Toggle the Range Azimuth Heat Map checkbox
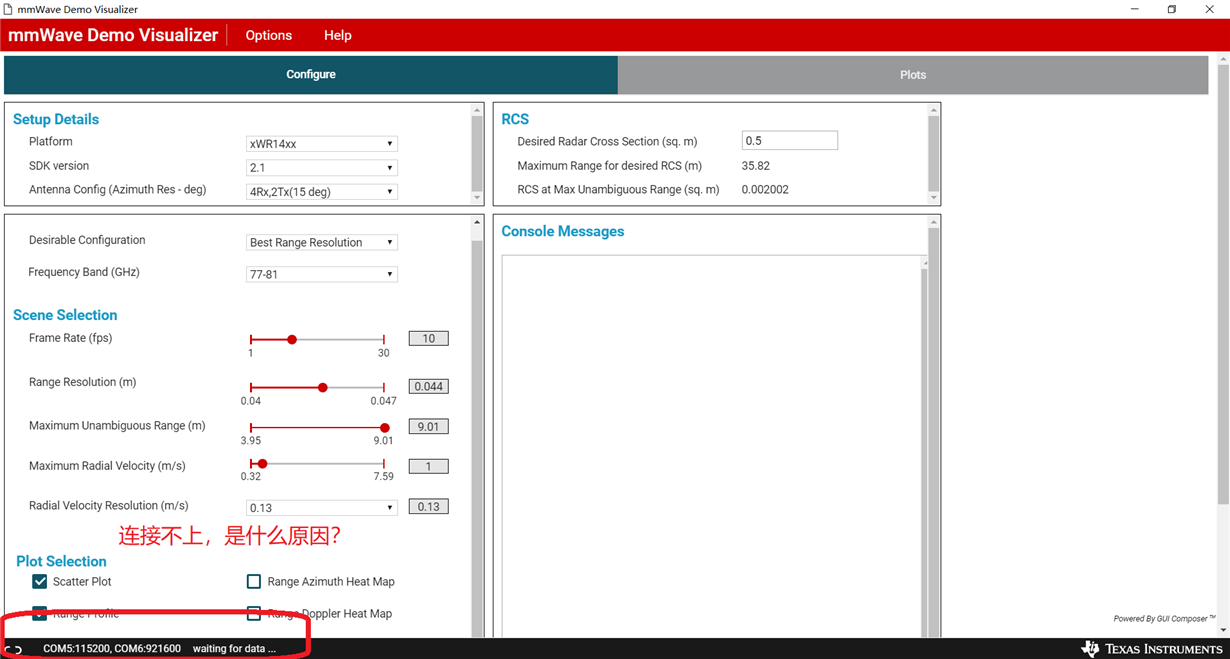 click(x=254, y=581)
